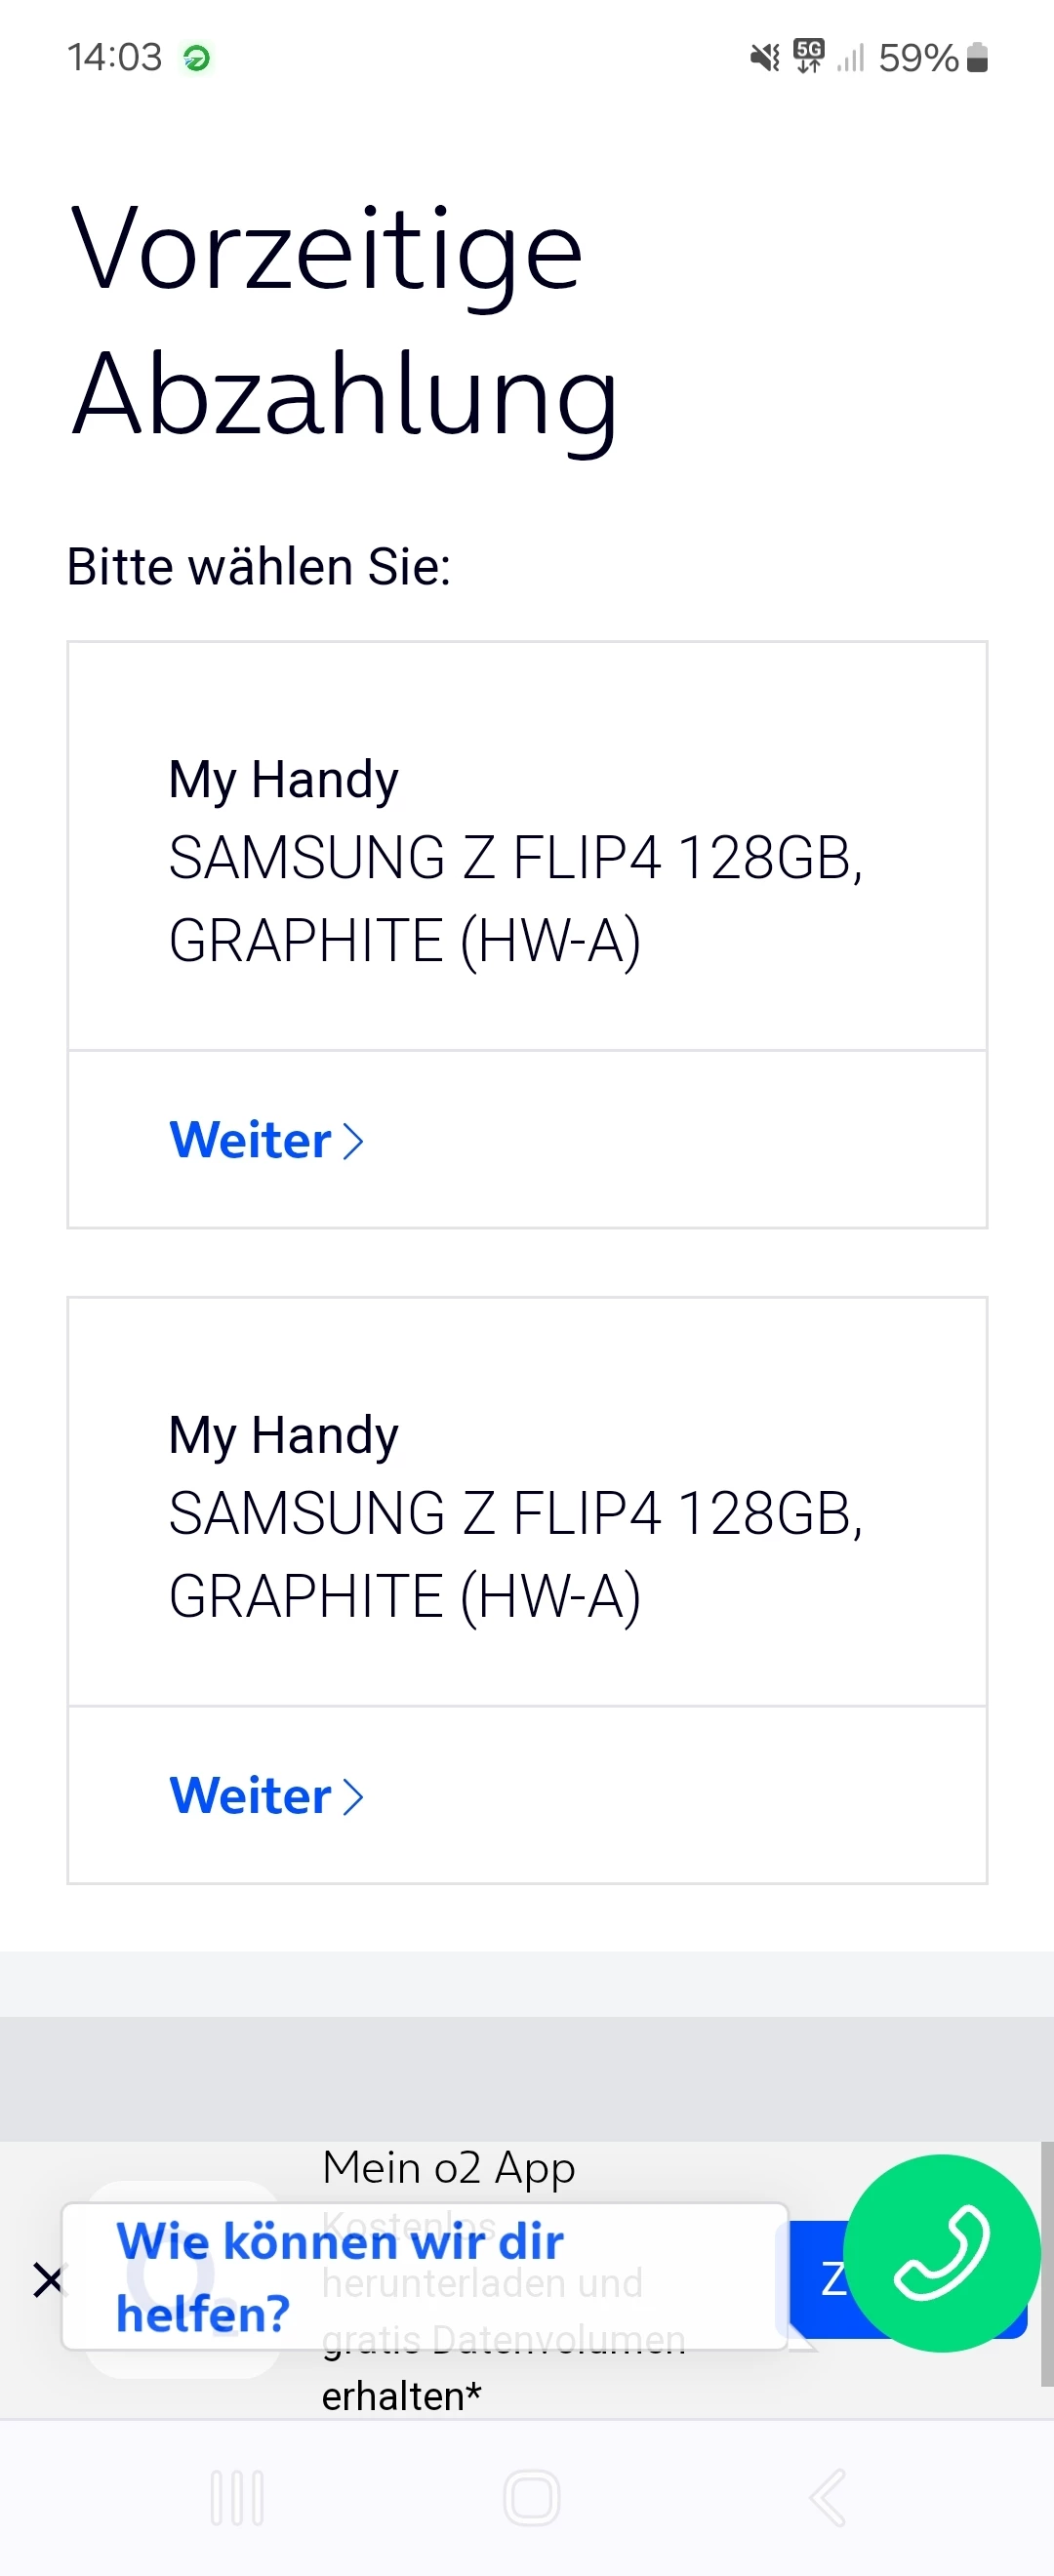The width and height of the screenshot is (1054, 2576).
Task: Tap the 5G network indicator icon
Action: coord(808,56)
